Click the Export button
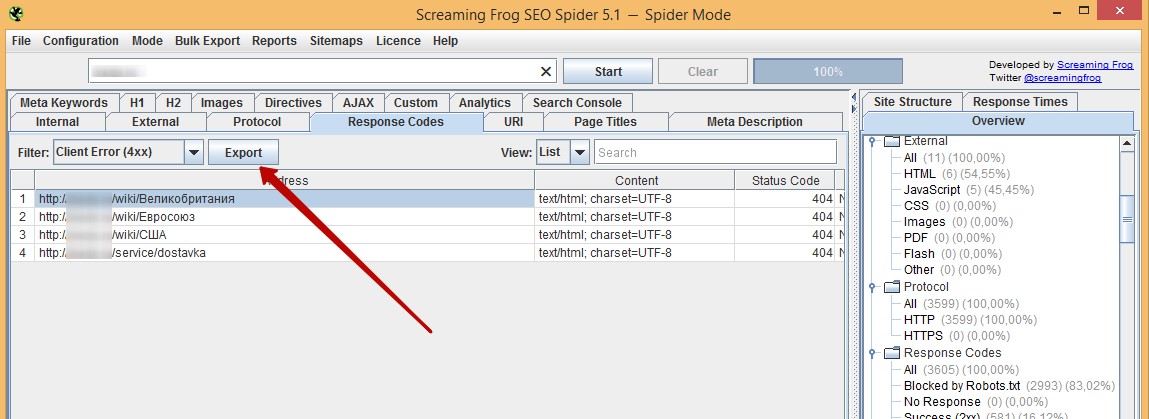 [x=243, y=152]
